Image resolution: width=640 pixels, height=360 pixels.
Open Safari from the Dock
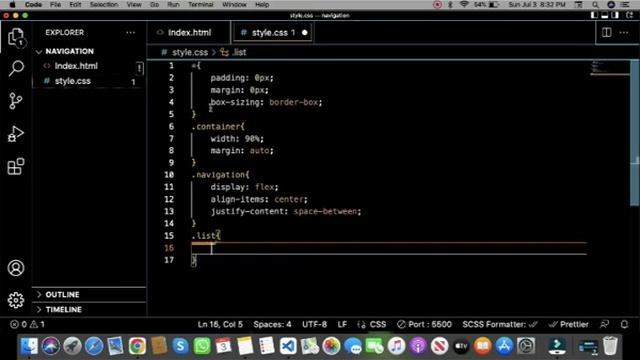click(94, 346)
